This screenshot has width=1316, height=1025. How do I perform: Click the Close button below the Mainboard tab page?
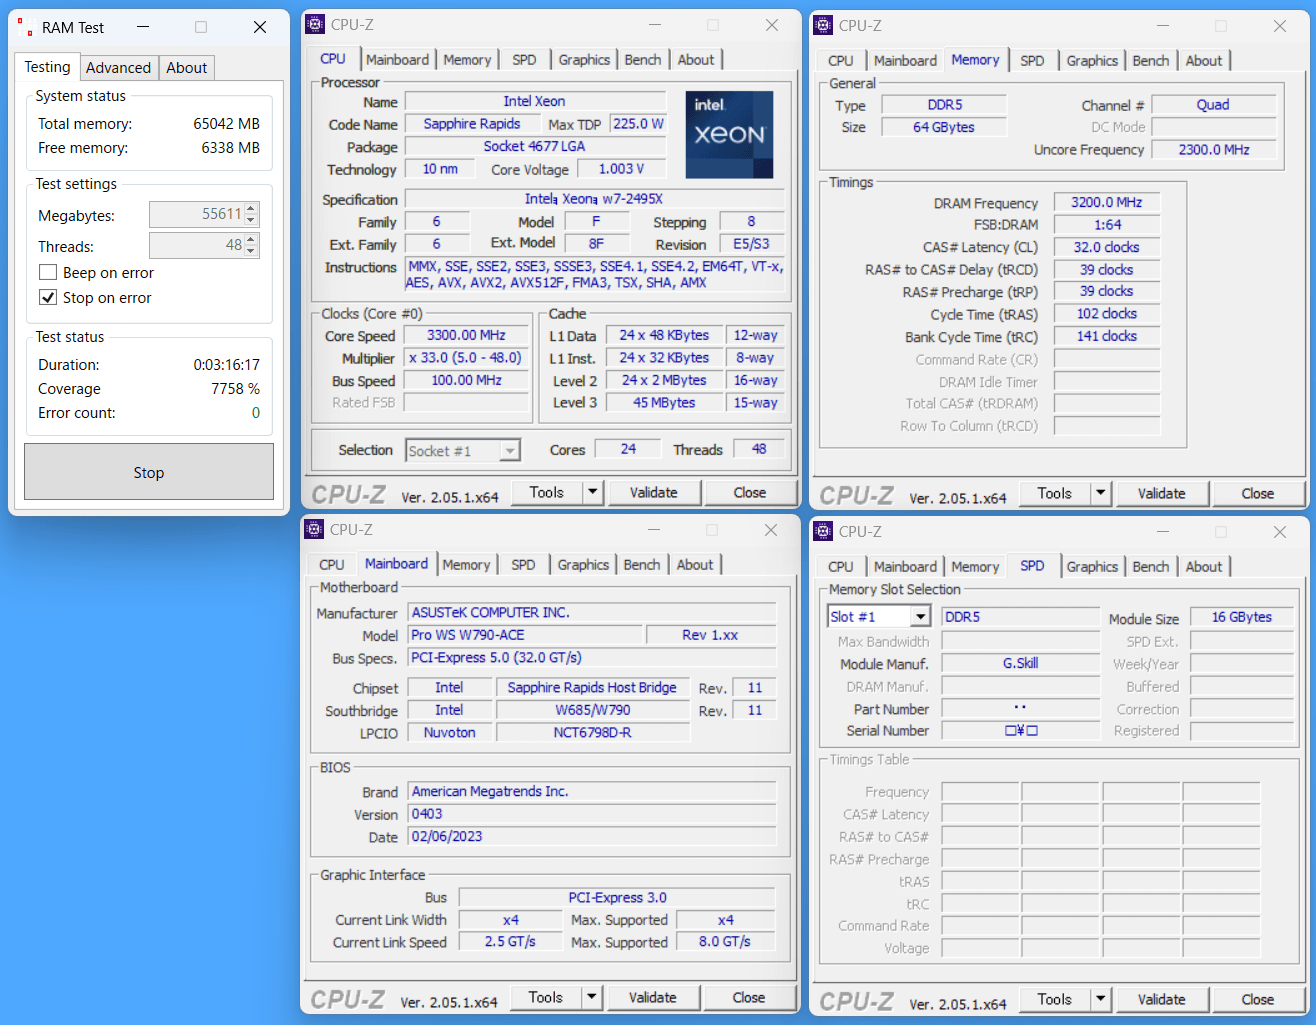click(749, 997)
